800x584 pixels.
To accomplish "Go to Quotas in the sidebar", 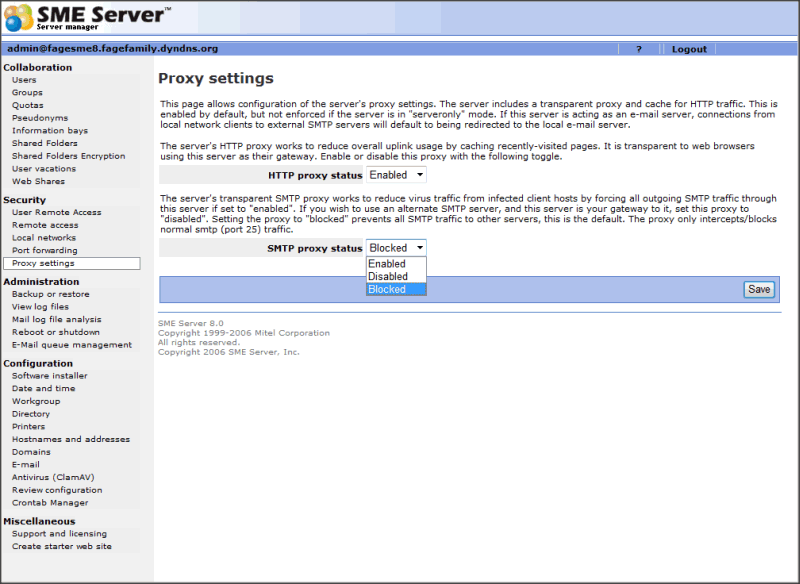I will (x=28, y=105).
